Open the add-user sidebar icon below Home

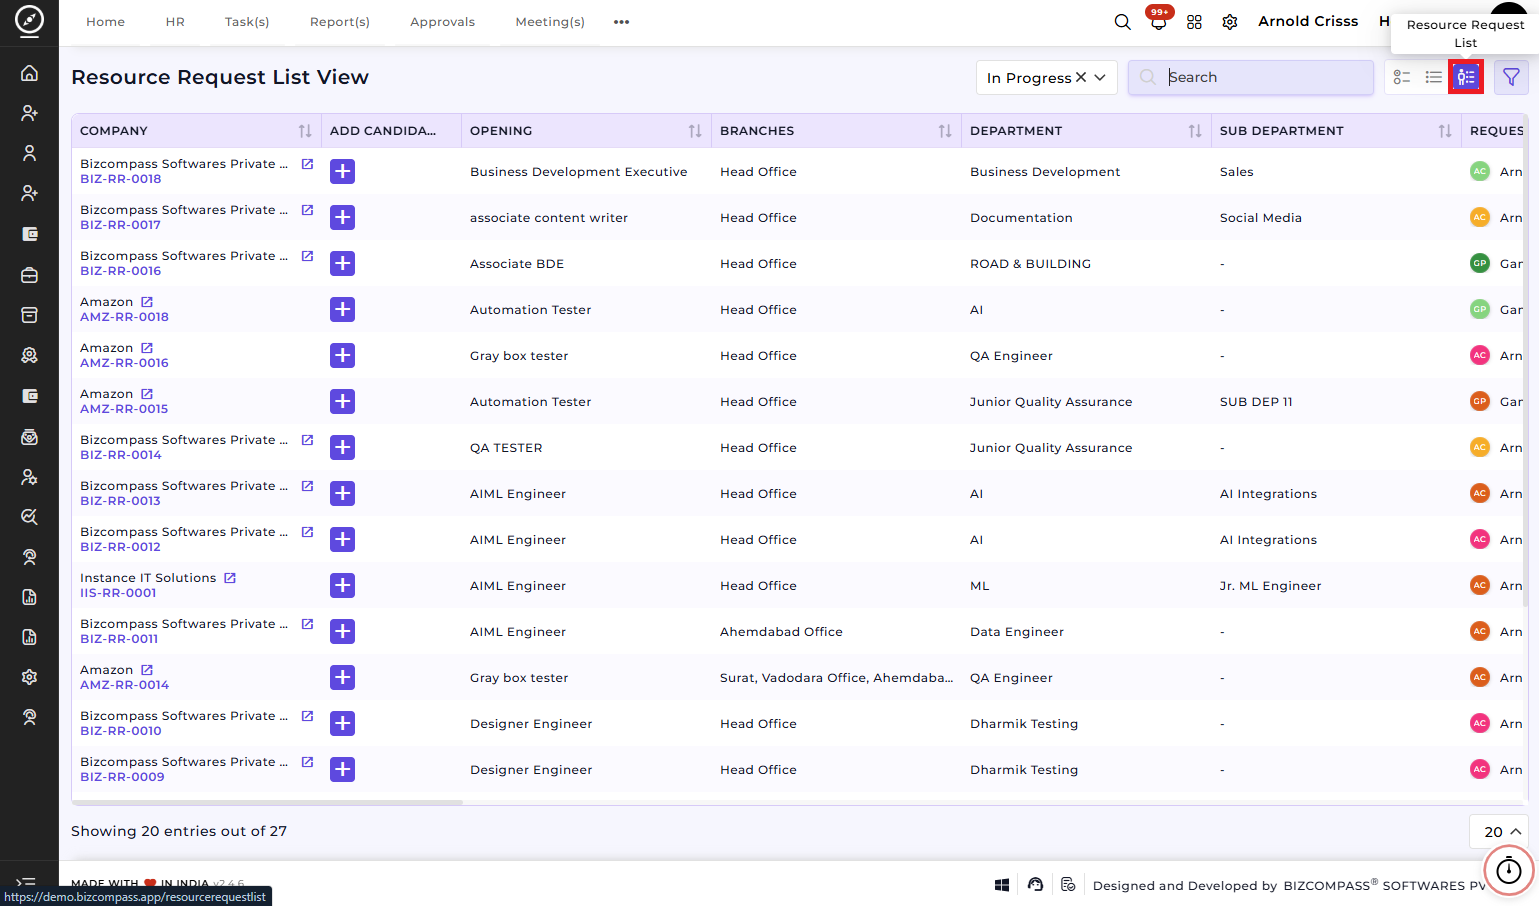(30, 113)
